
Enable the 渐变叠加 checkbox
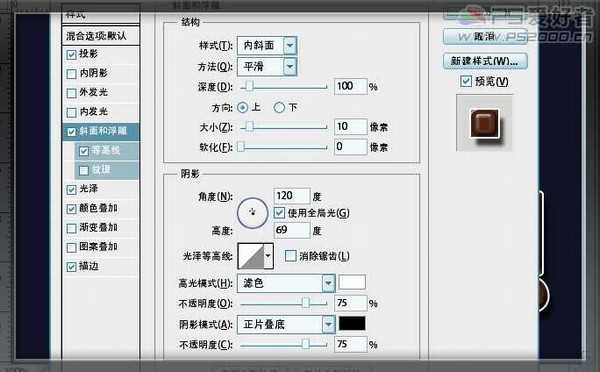(x=72, y=228)
